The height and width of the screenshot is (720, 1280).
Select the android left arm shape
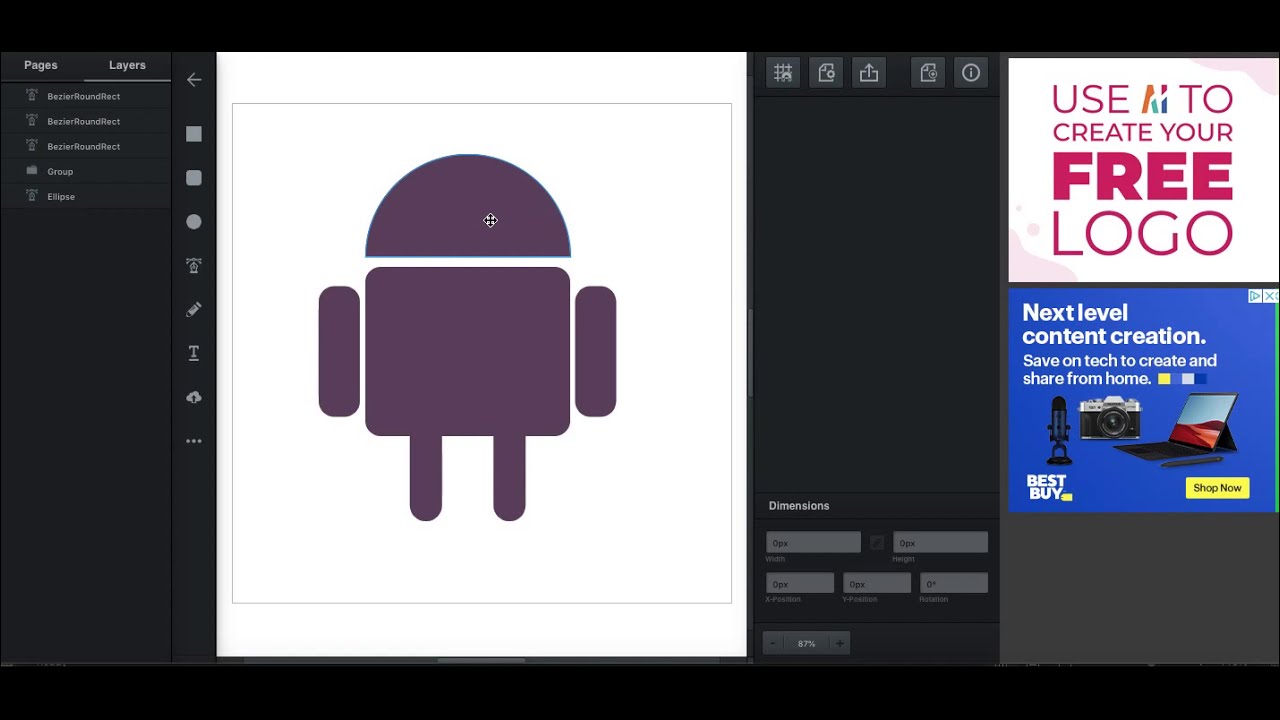[339, 351]
